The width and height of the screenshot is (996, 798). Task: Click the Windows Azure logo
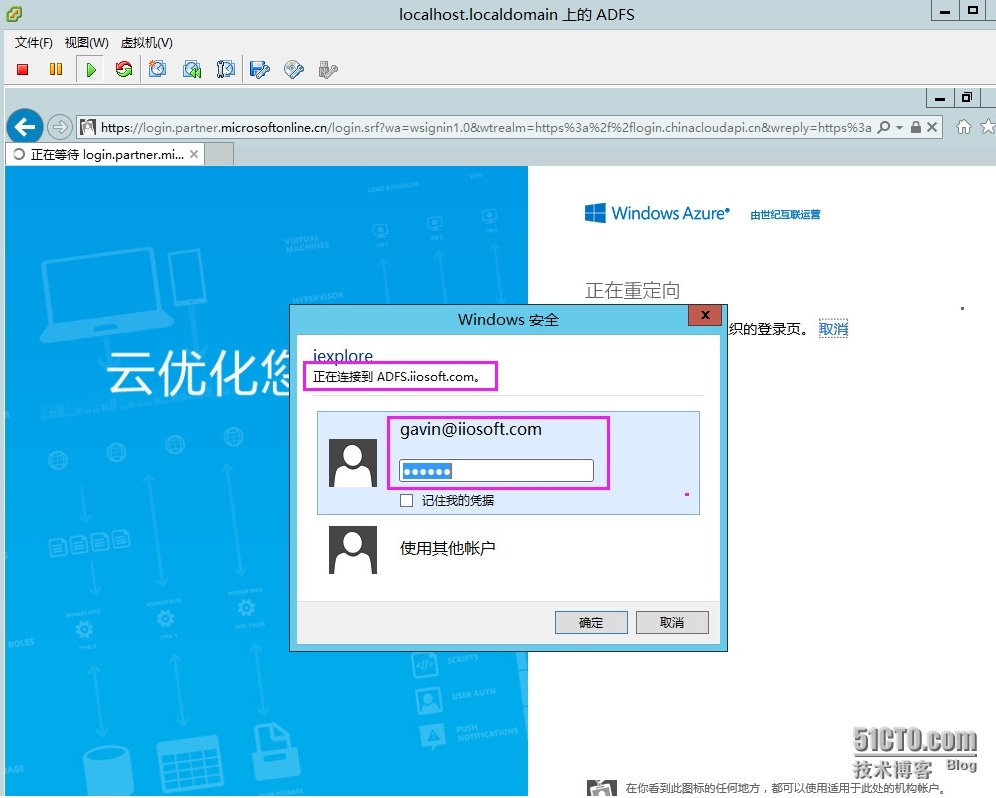(657, 213)
